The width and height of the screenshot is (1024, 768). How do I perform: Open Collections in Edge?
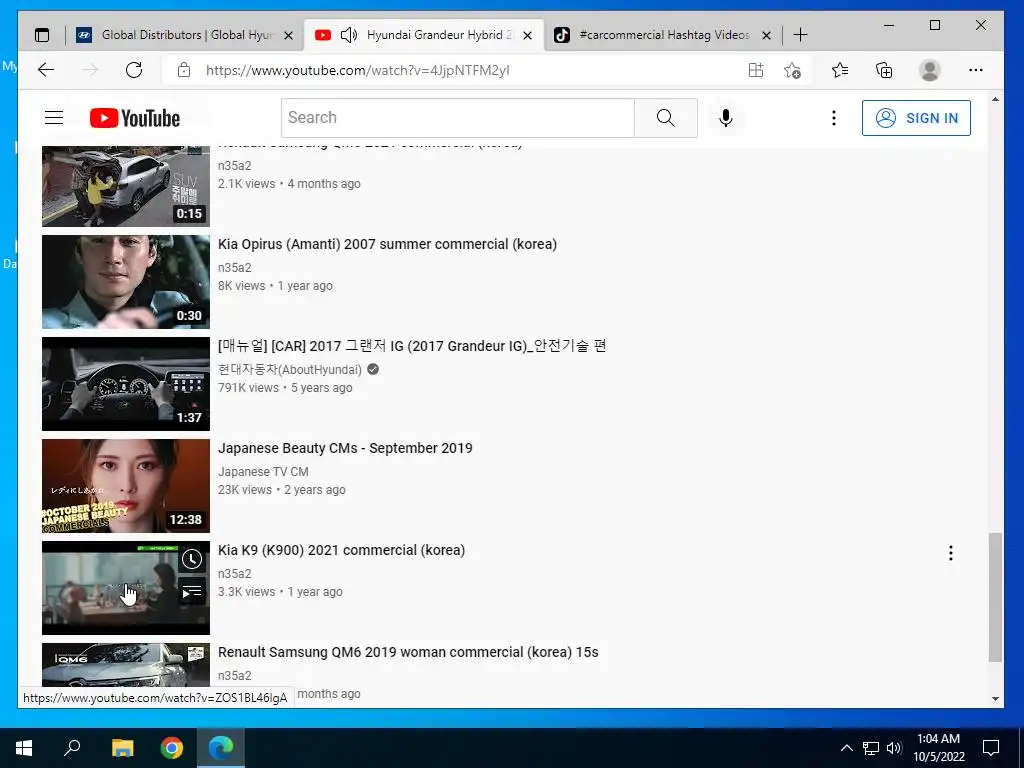[884, 70]
